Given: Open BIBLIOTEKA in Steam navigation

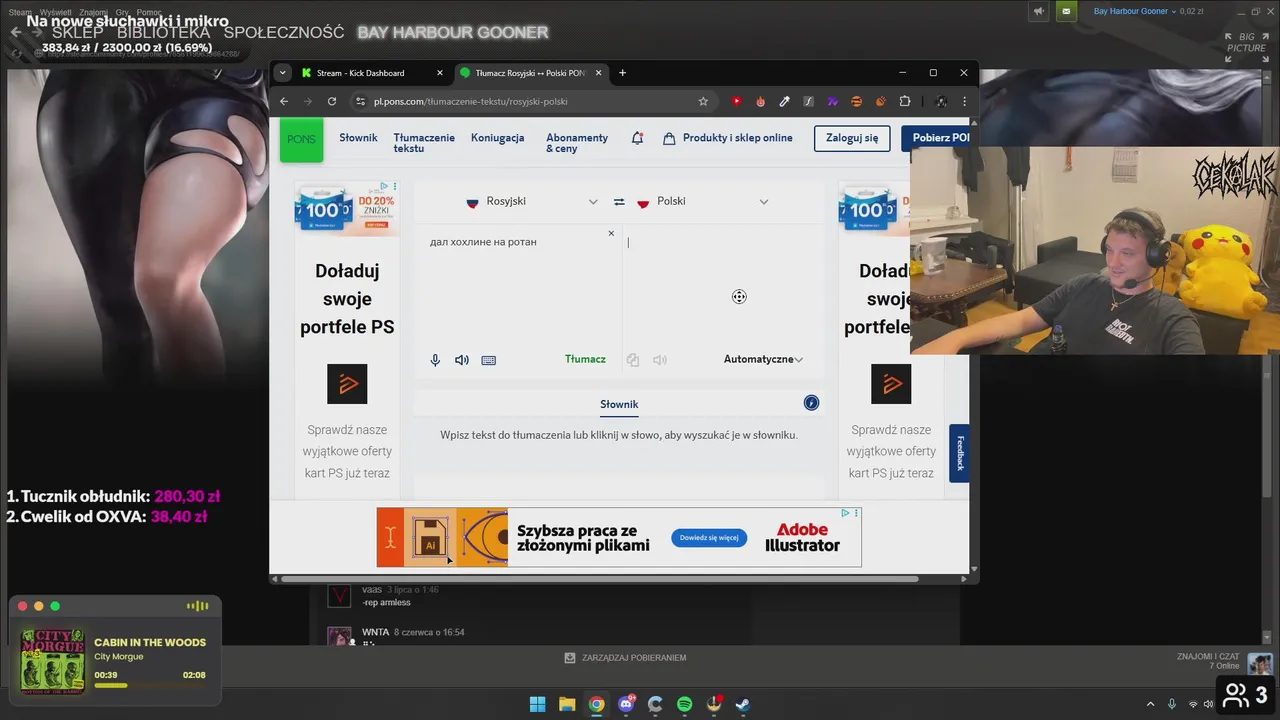Looking at the screenshot, I should (164, 32).
